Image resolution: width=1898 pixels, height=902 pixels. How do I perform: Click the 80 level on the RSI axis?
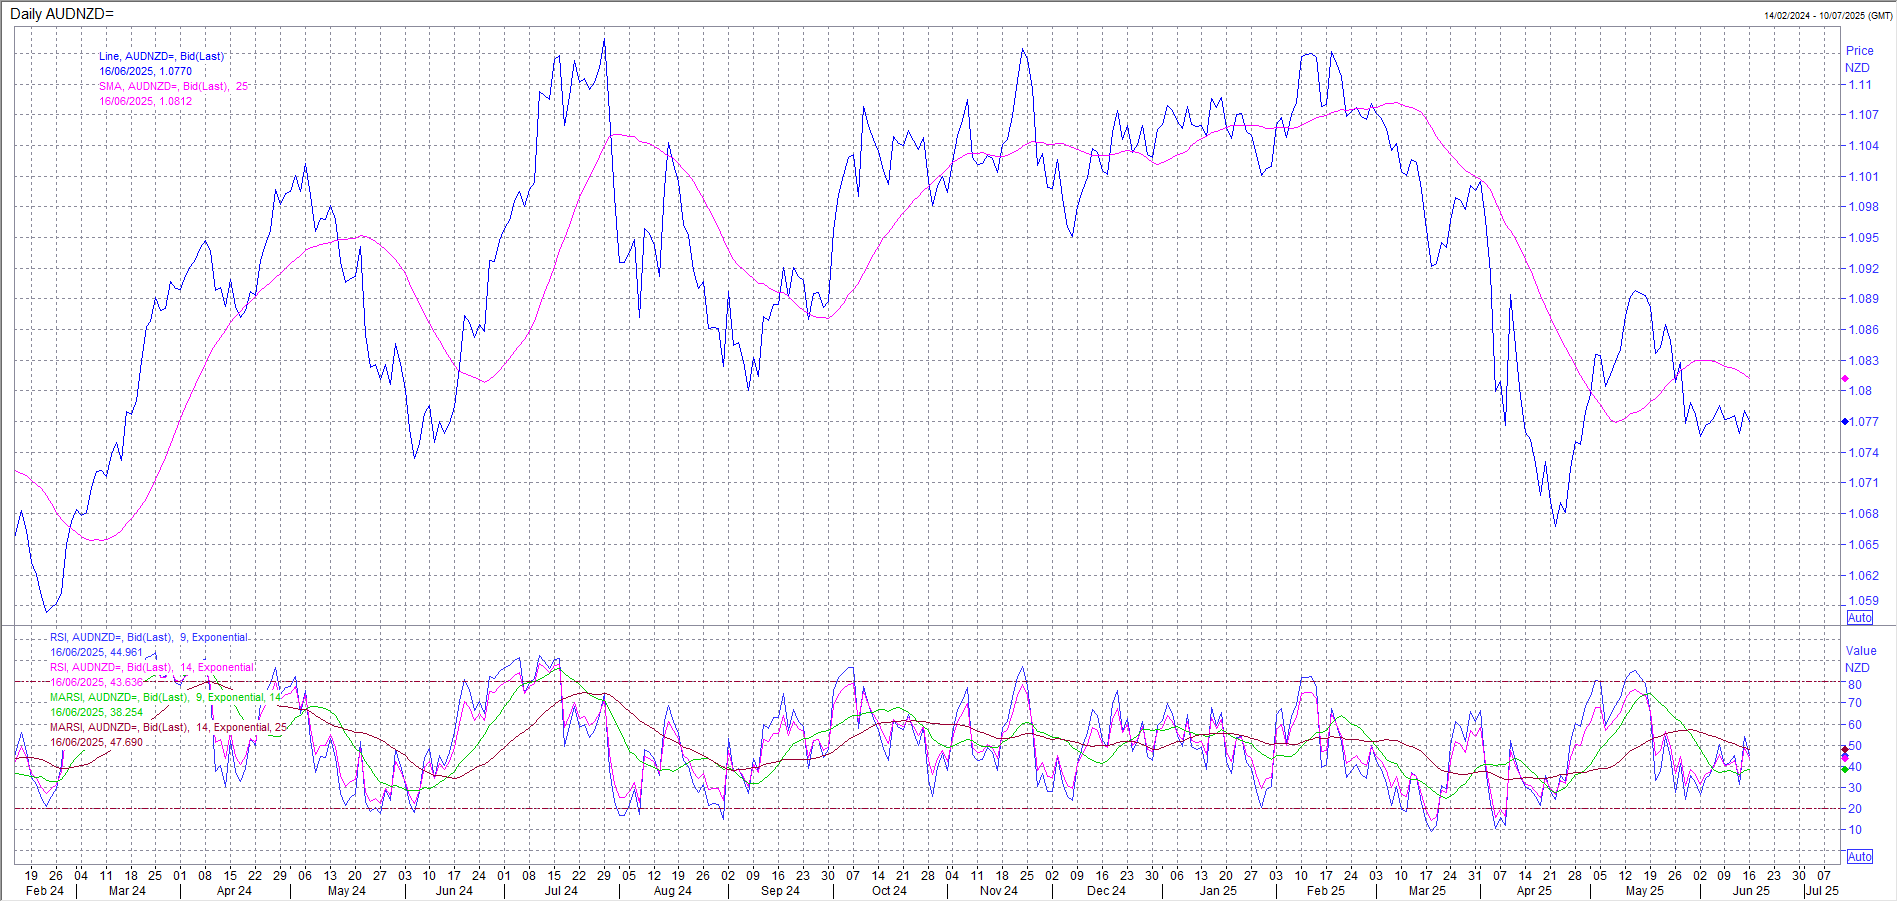click(1855, 684)
